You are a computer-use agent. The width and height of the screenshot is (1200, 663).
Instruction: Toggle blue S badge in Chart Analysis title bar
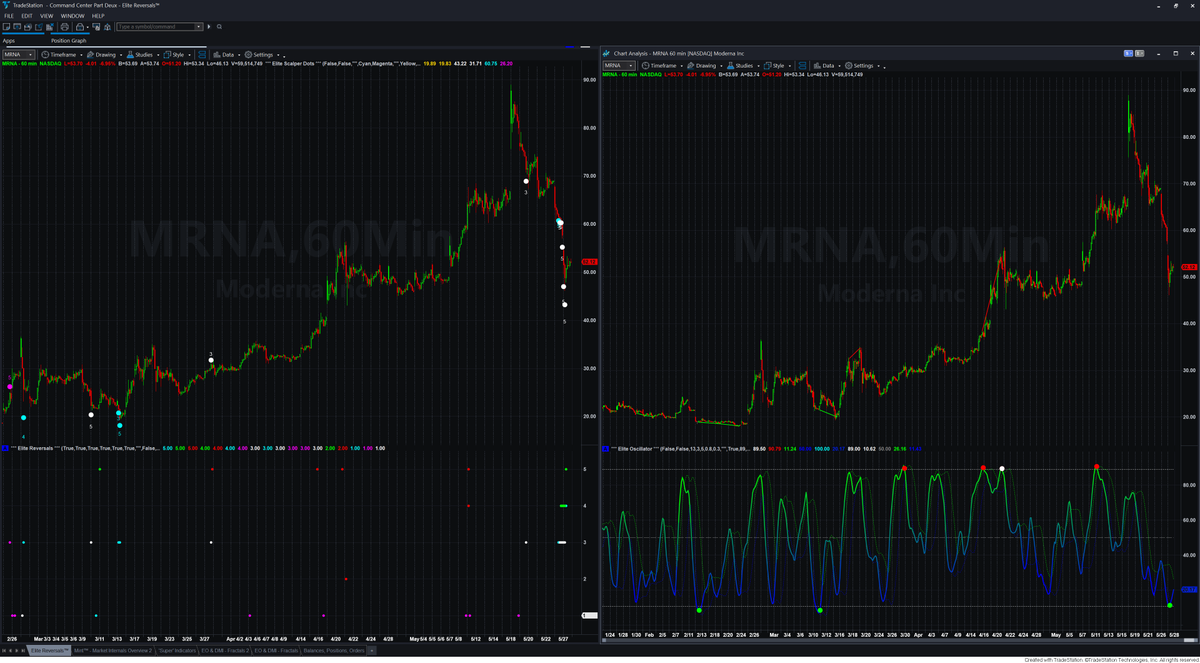coord(1128,53)
